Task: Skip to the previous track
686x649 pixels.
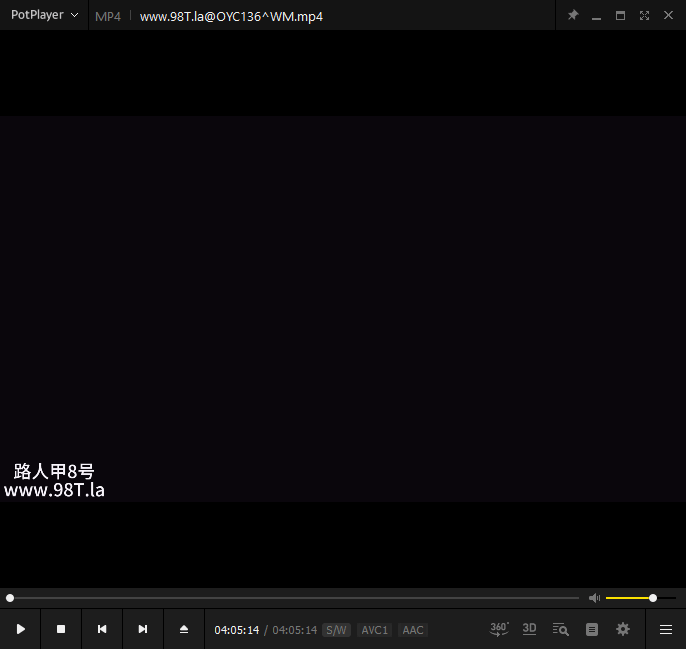Action: (102, 629)
